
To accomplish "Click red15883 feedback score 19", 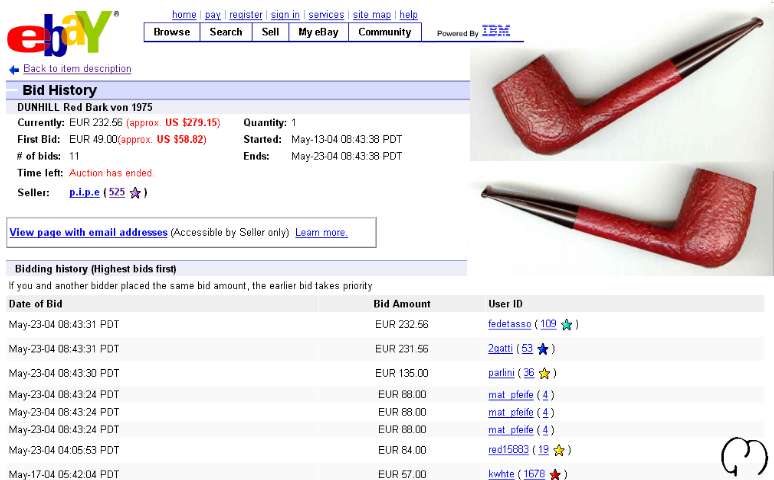I will (x=543, y=450).
